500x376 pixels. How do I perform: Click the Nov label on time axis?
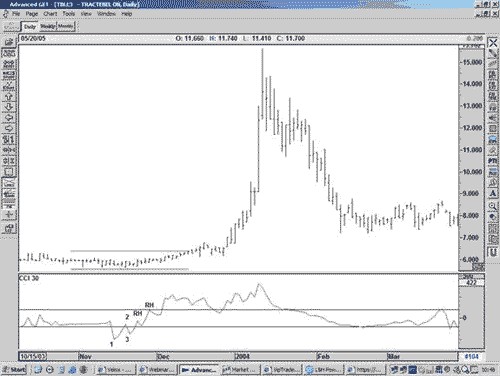coord(85,356)
